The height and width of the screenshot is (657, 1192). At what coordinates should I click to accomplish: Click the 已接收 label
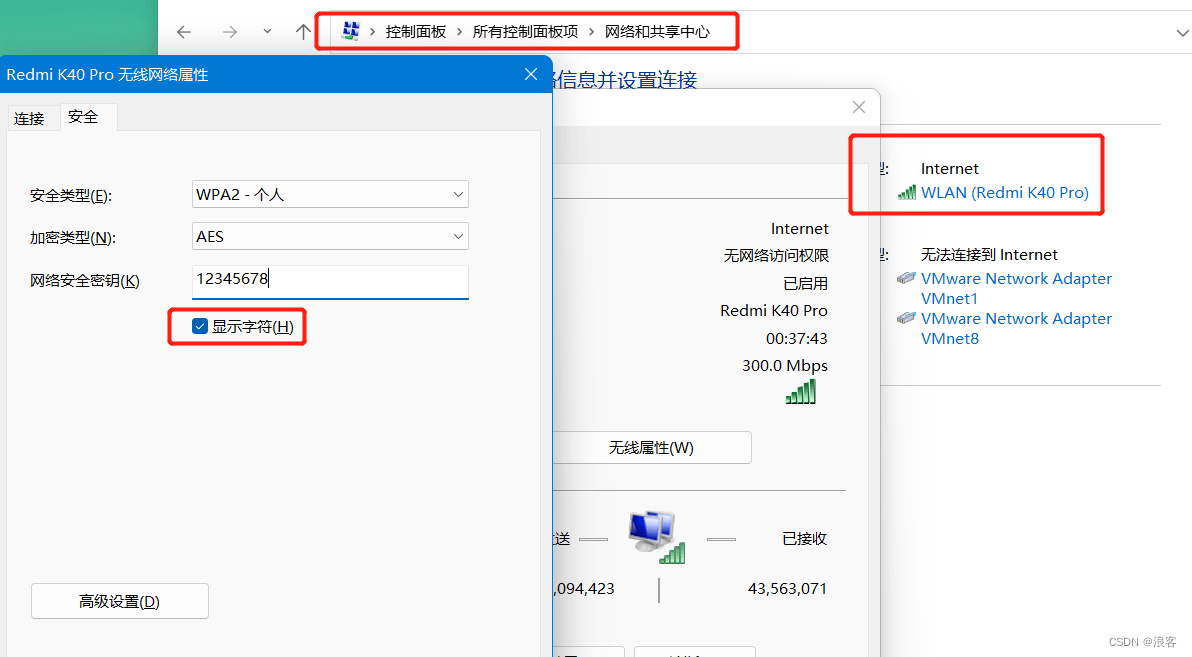tap(804, 538)
